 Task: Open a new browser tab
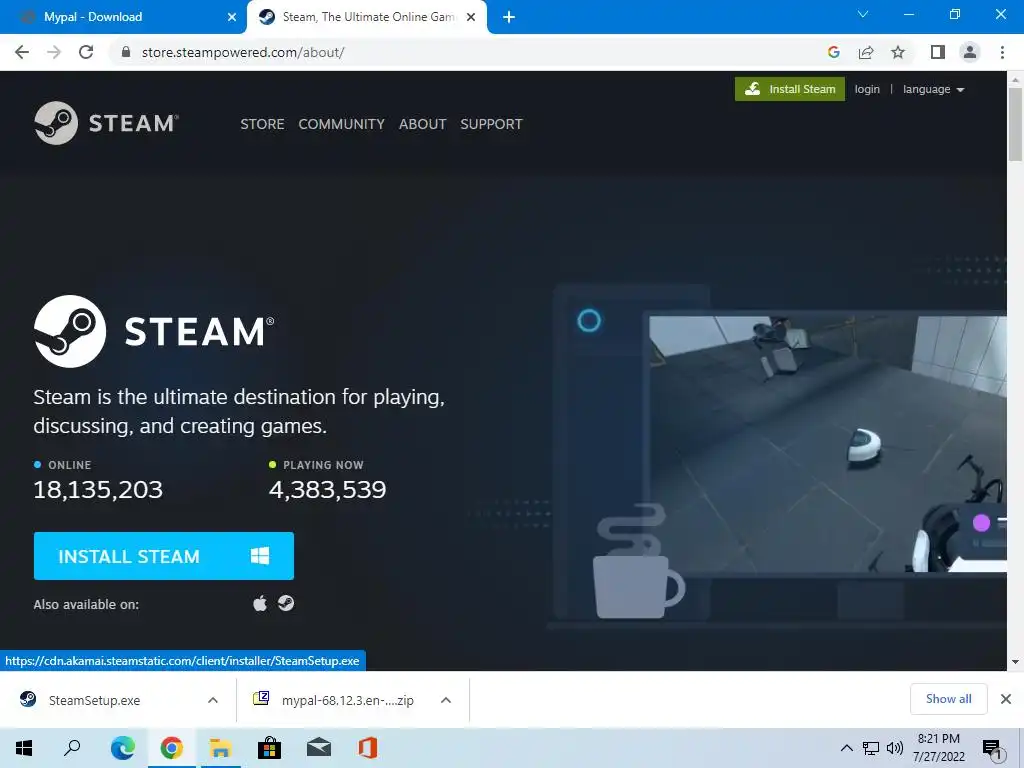click(x=509, y=17)
